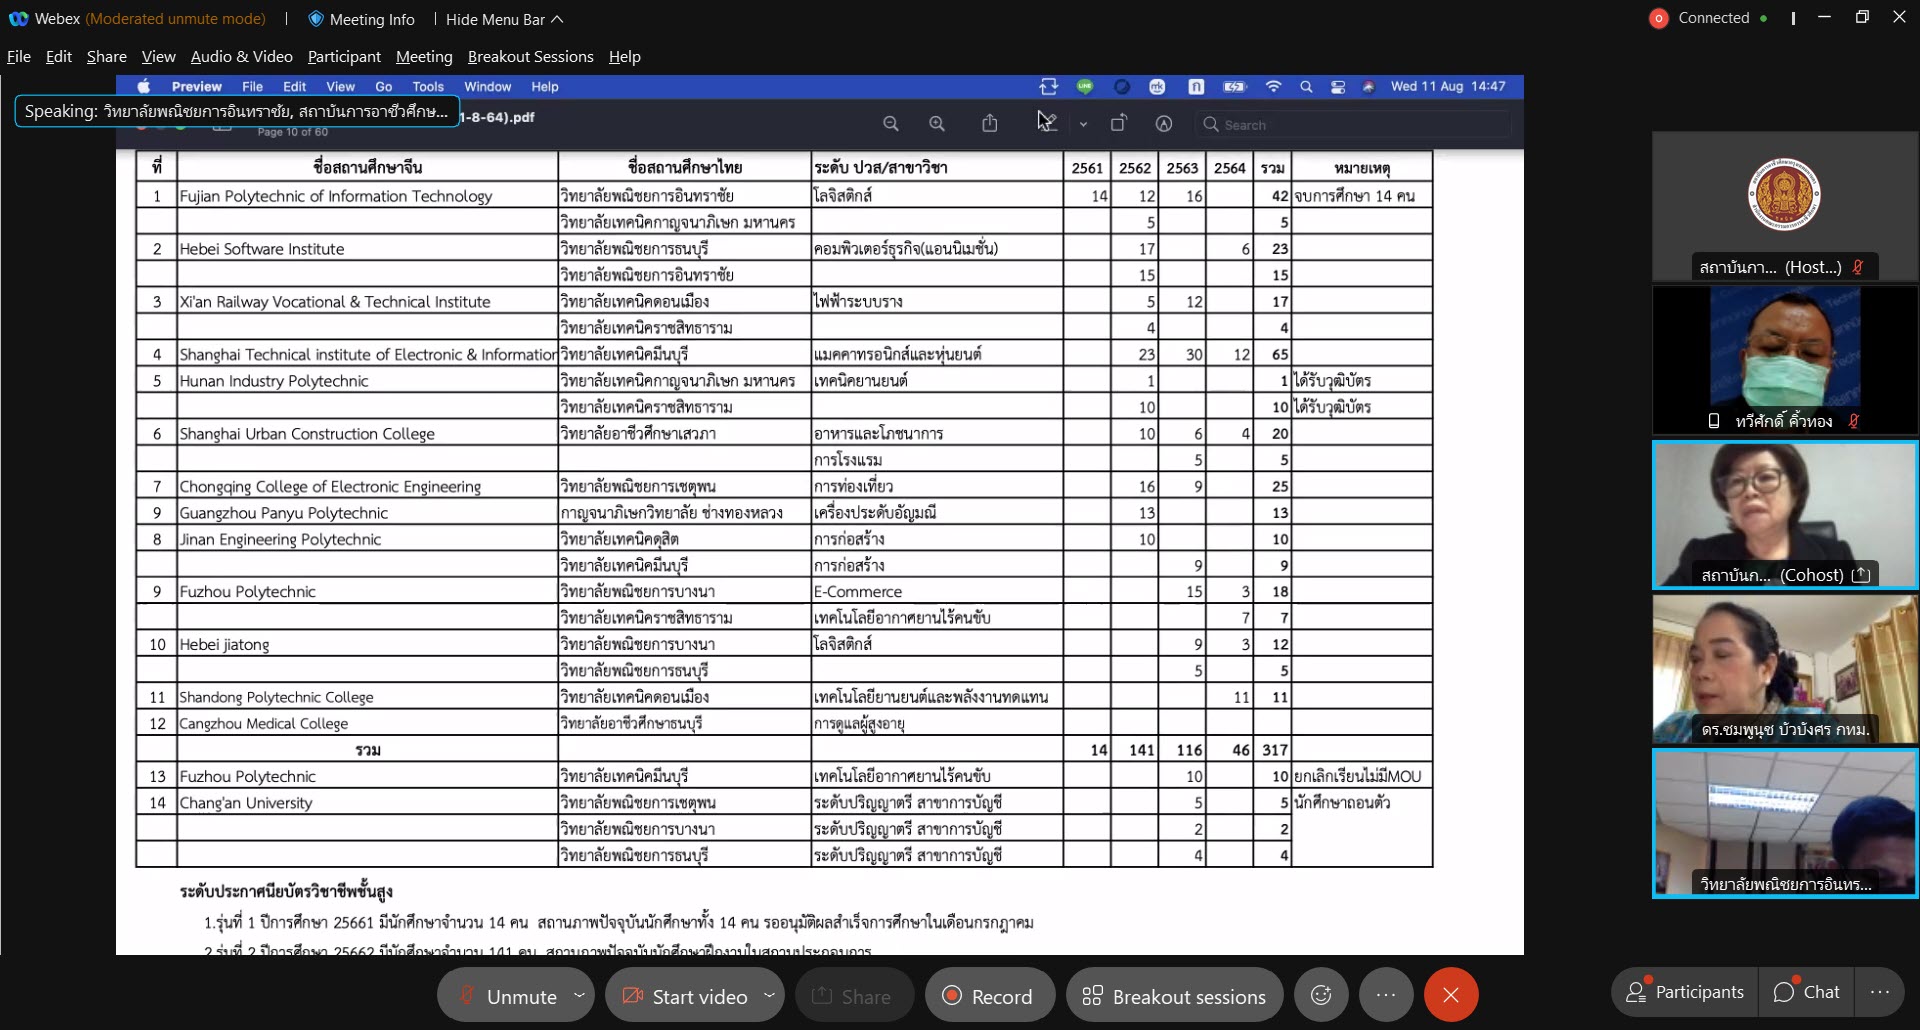
Task: Click the cell Chang'an University
Action: click(x=367, y=803)
